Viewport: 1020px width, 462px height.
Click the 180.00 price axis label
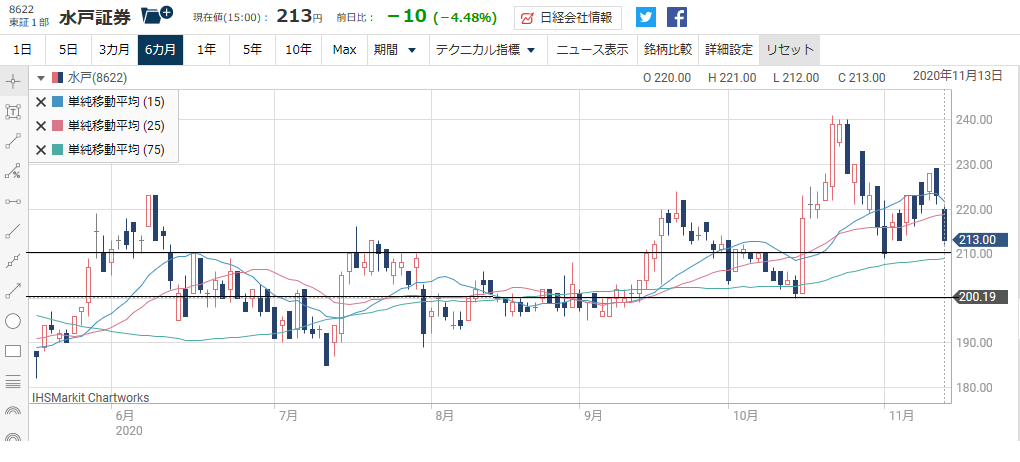coord(974,387)
